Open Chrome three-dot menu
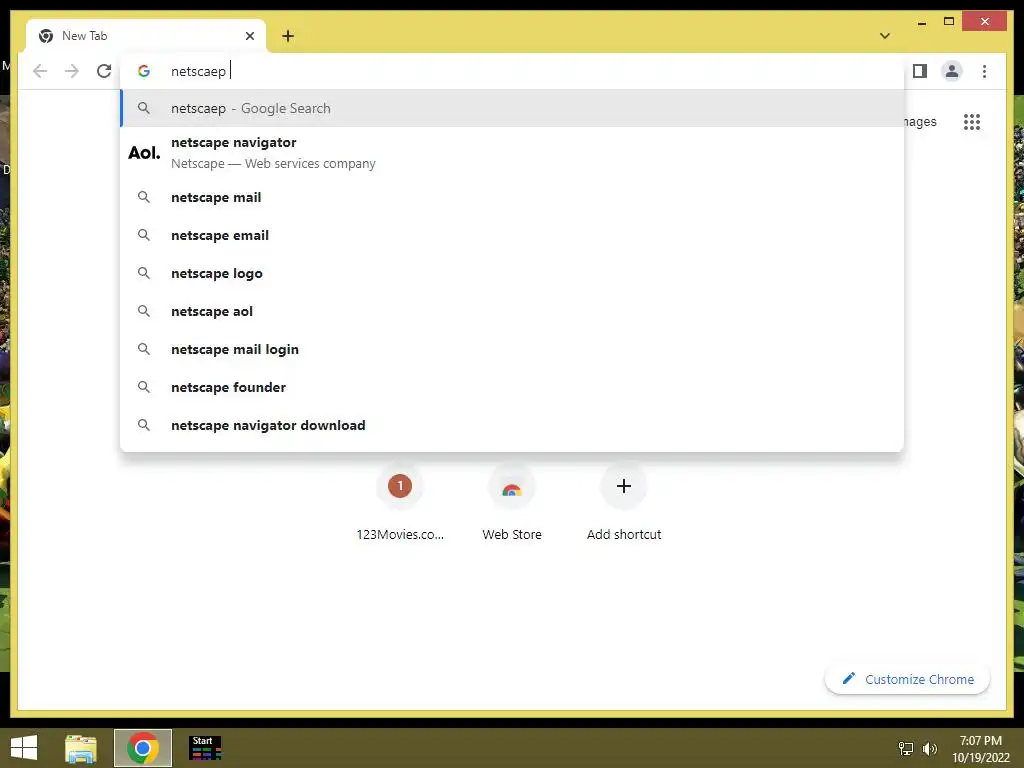 pos(984,71)
